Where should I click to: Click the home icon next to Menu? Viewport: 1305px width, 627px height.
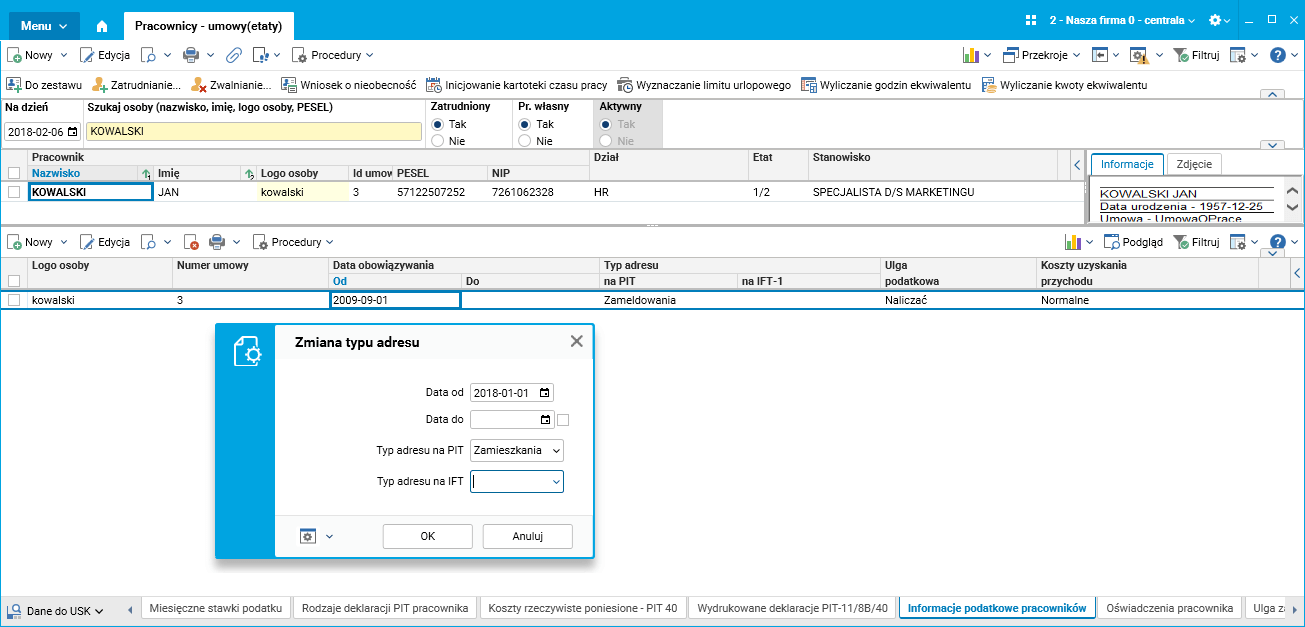pos(101,26)
